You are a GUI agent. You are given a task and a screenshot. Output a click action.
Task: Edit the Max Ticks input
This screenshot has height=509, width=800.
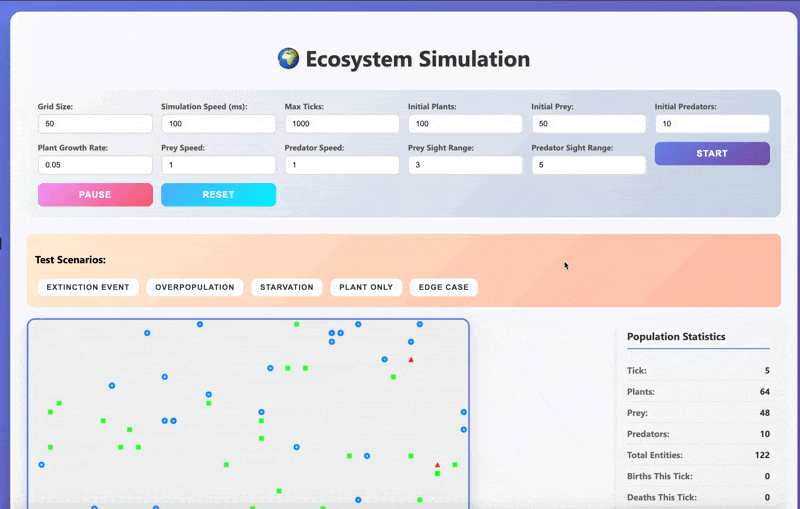(341, 124)
